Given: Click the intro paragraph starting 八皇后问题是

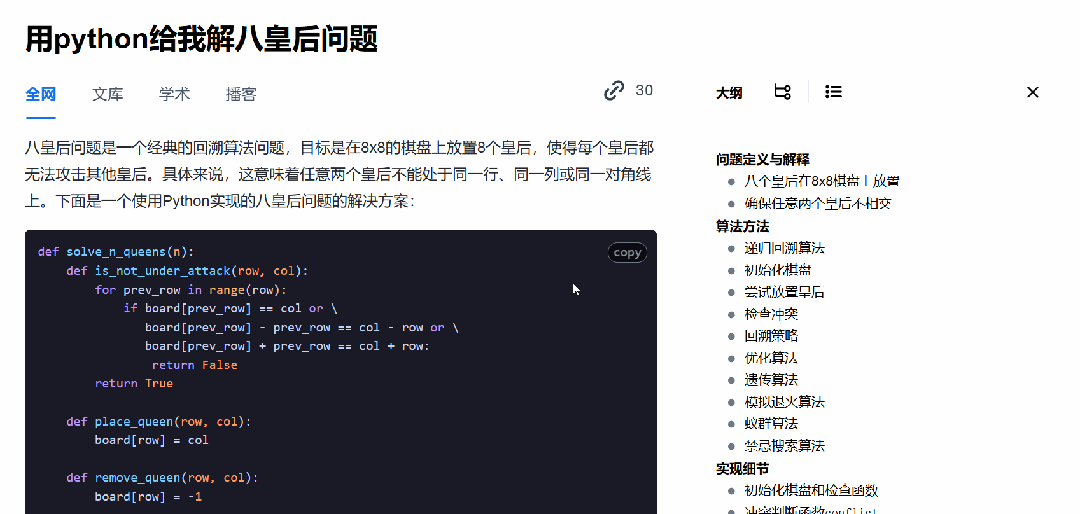Looking at the screenshot, I should 340,175.
